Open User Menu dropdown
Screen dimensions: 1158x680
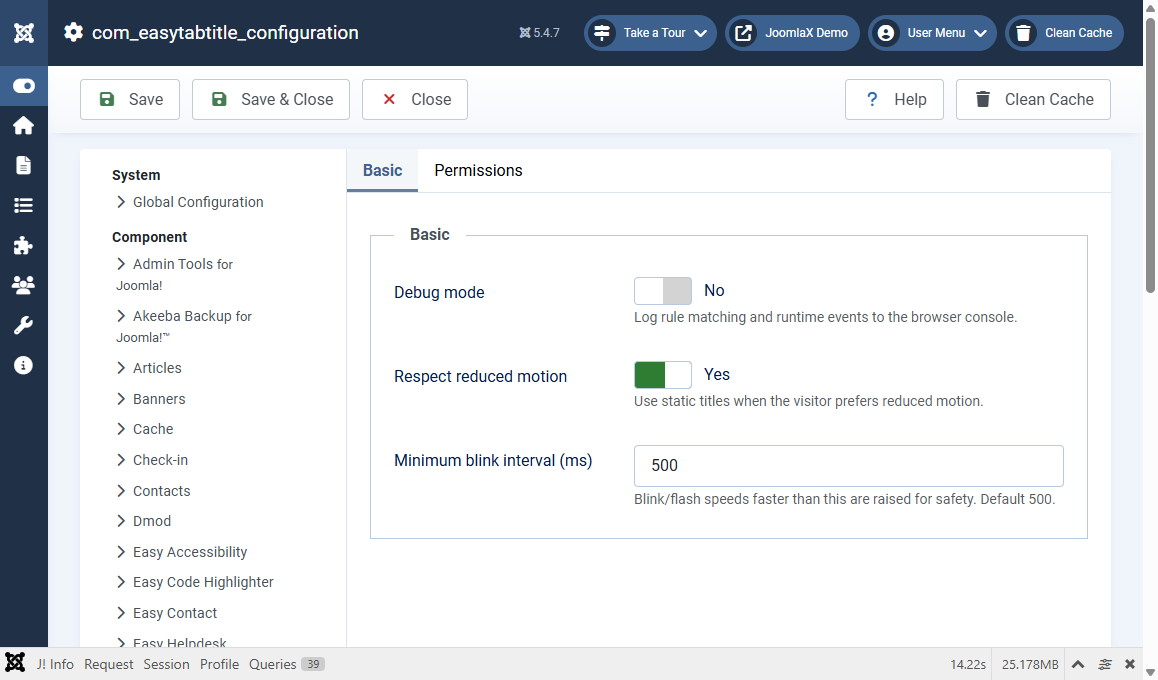[x=932, y=32]
